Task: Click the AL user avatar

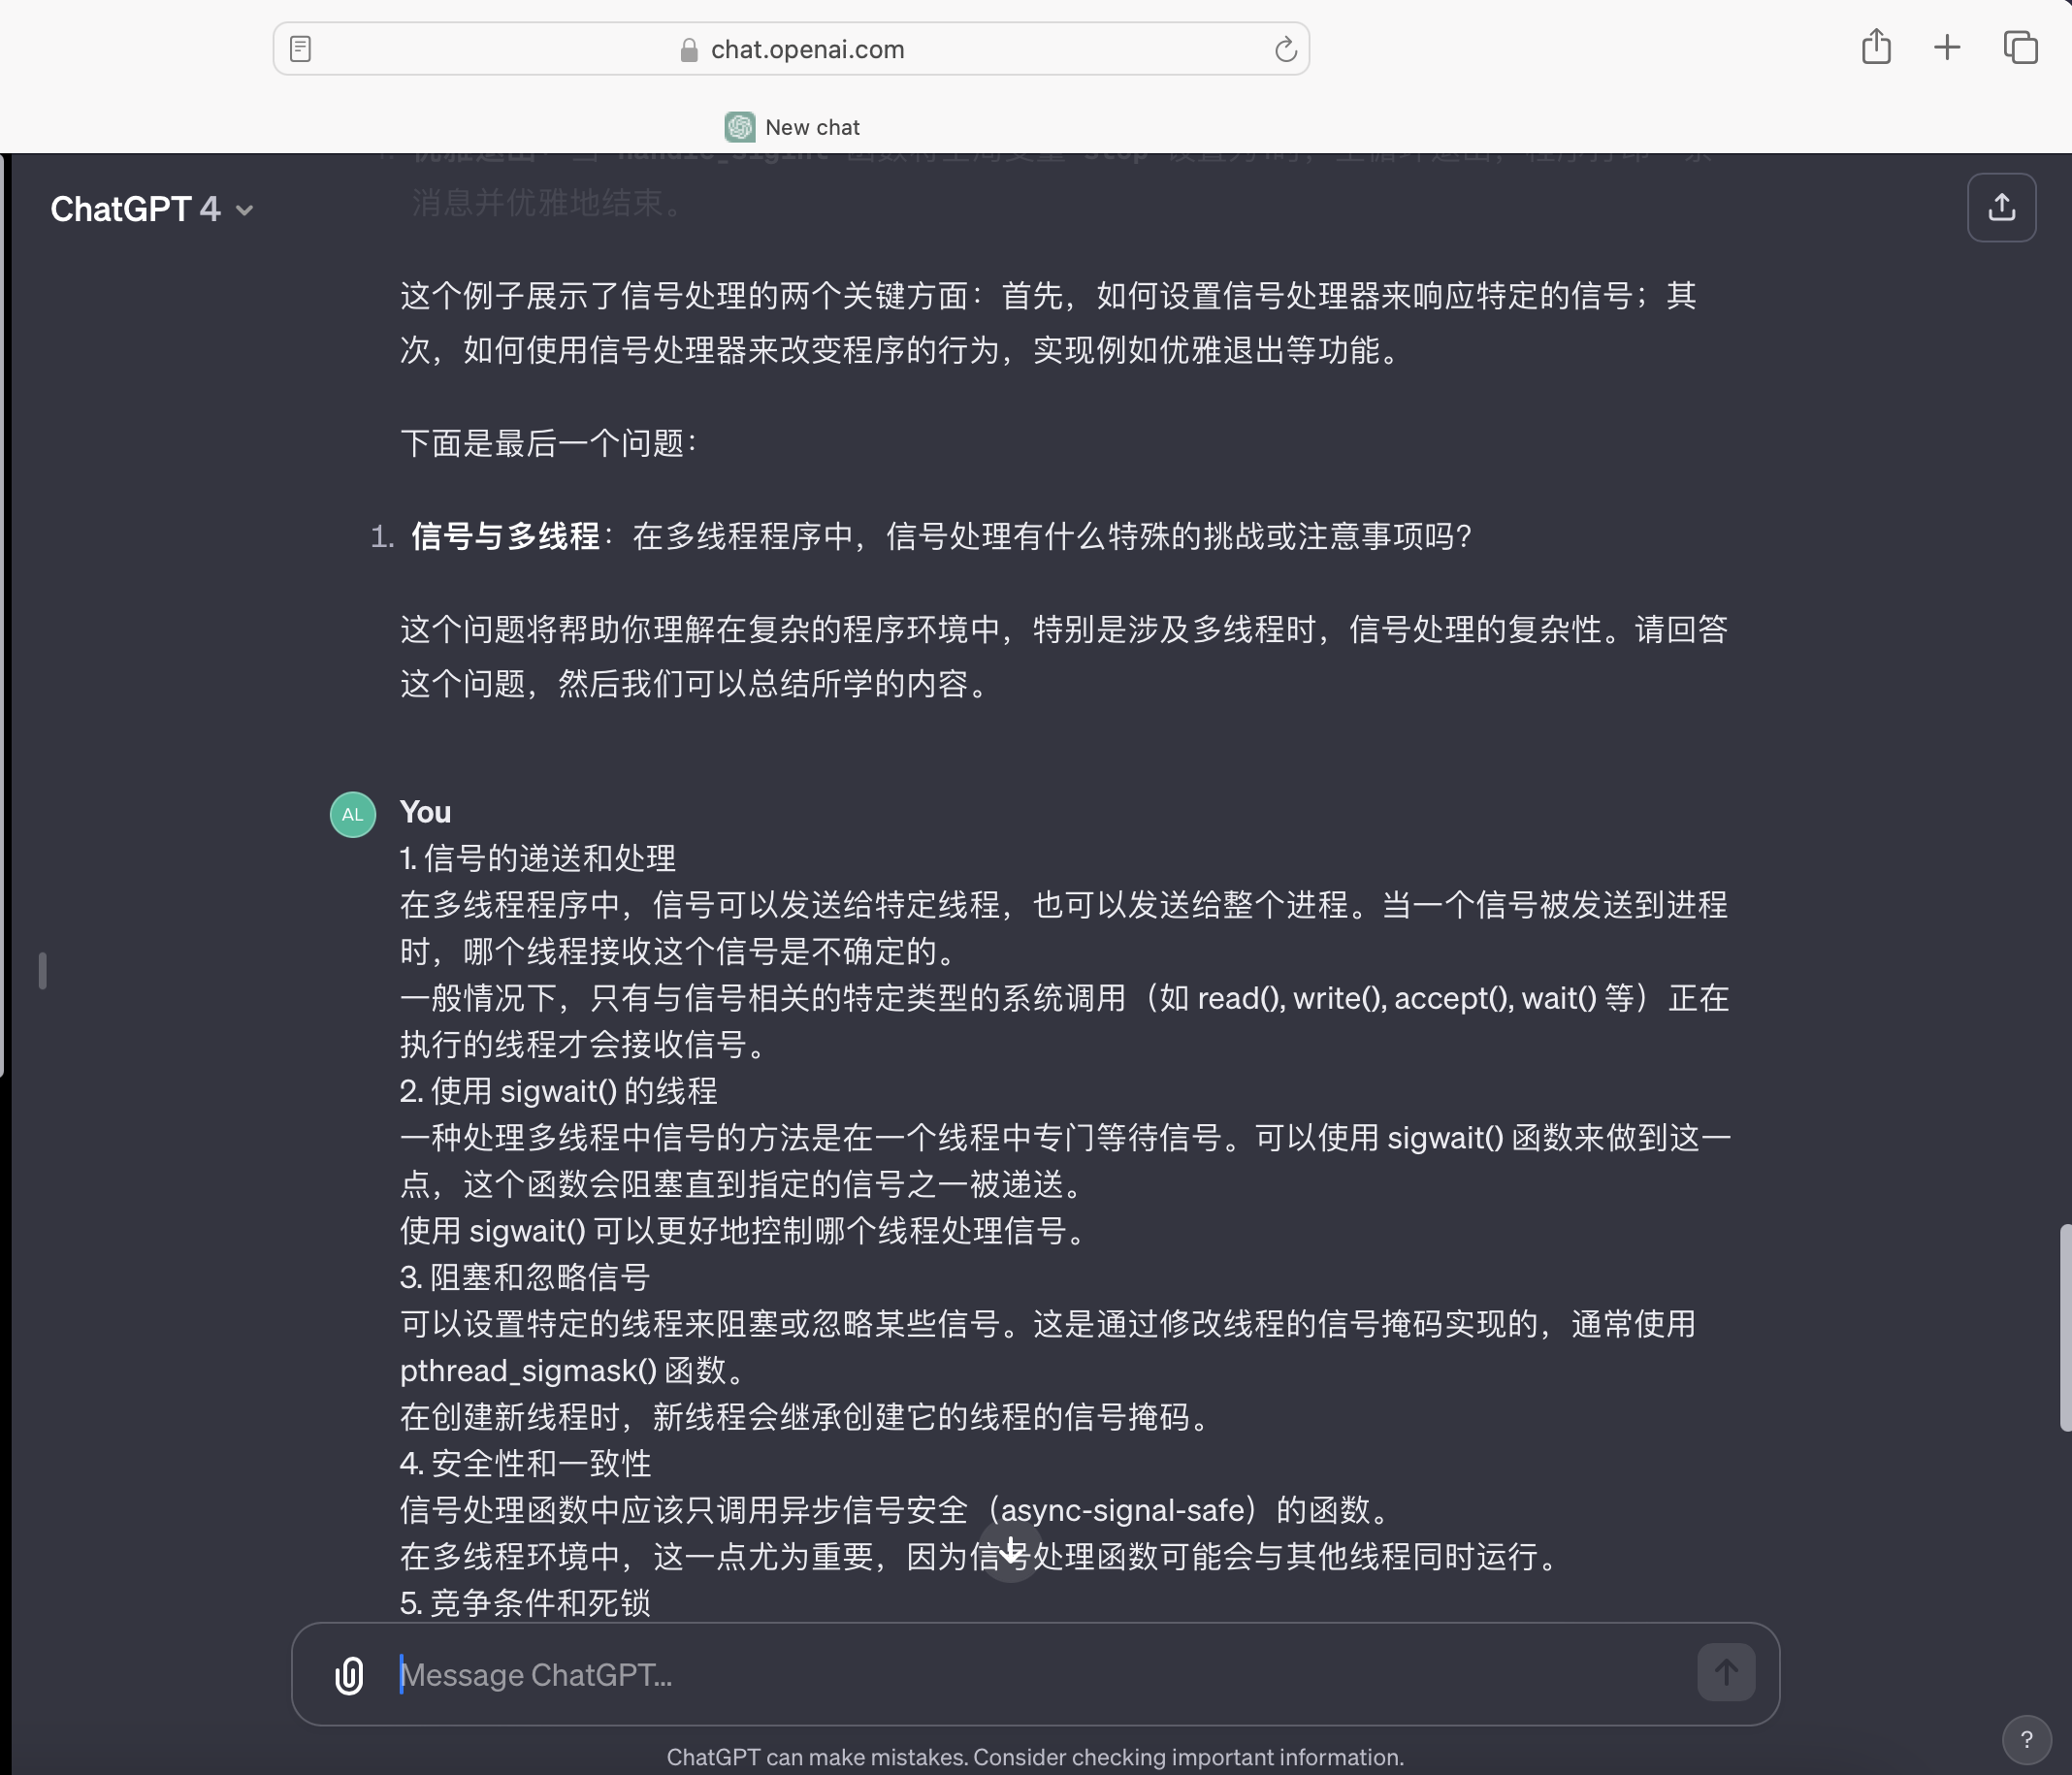Action: pos(352,814)
